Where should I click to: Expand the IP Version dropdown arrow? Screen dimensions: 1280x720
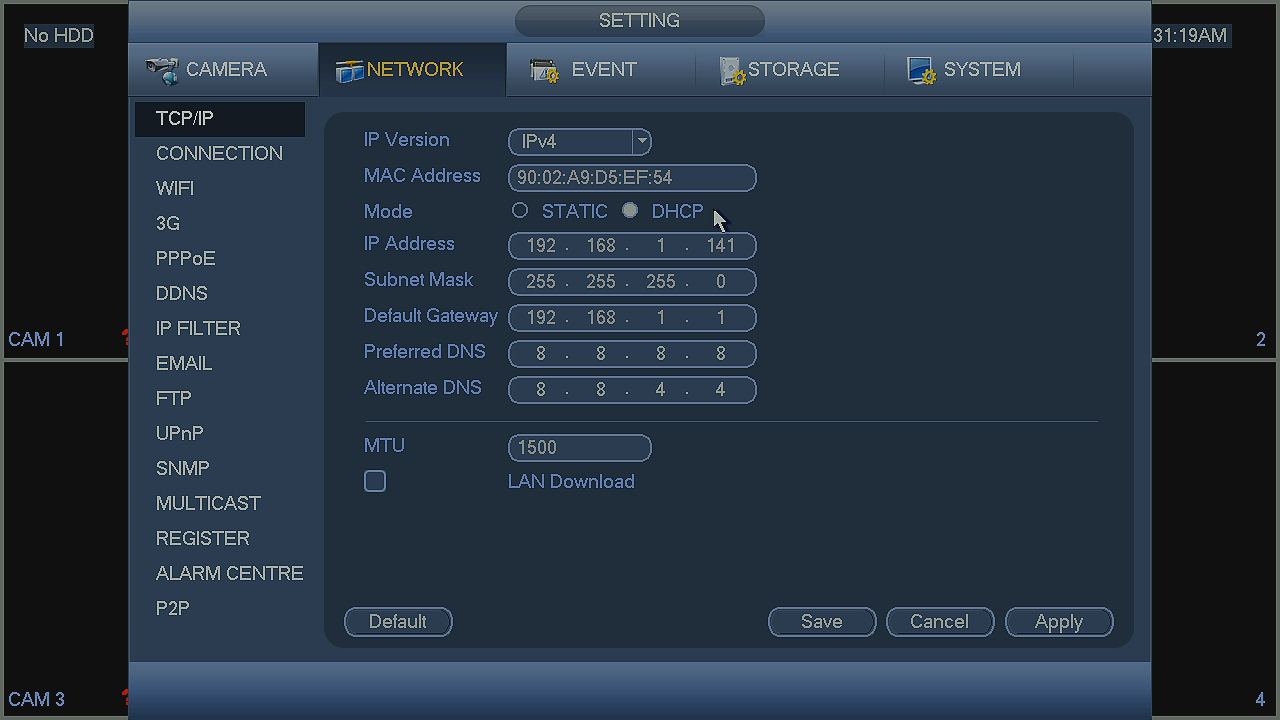click(x=642, y=142)
